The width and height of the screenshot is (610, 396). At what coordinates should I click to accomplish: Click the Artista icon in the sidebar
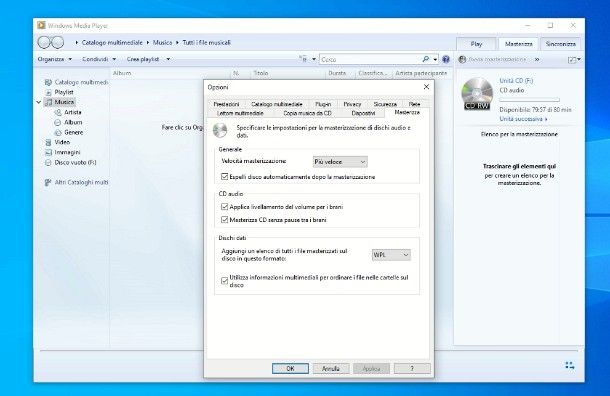[58, 112]
